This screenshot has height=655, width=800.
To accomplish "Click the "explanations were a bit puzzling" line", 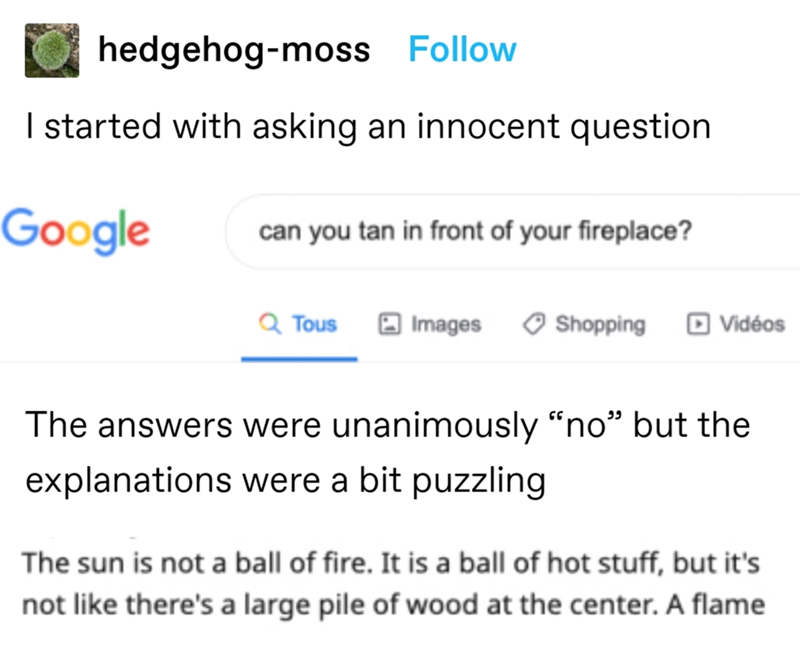I will click(x=284, y=479).
